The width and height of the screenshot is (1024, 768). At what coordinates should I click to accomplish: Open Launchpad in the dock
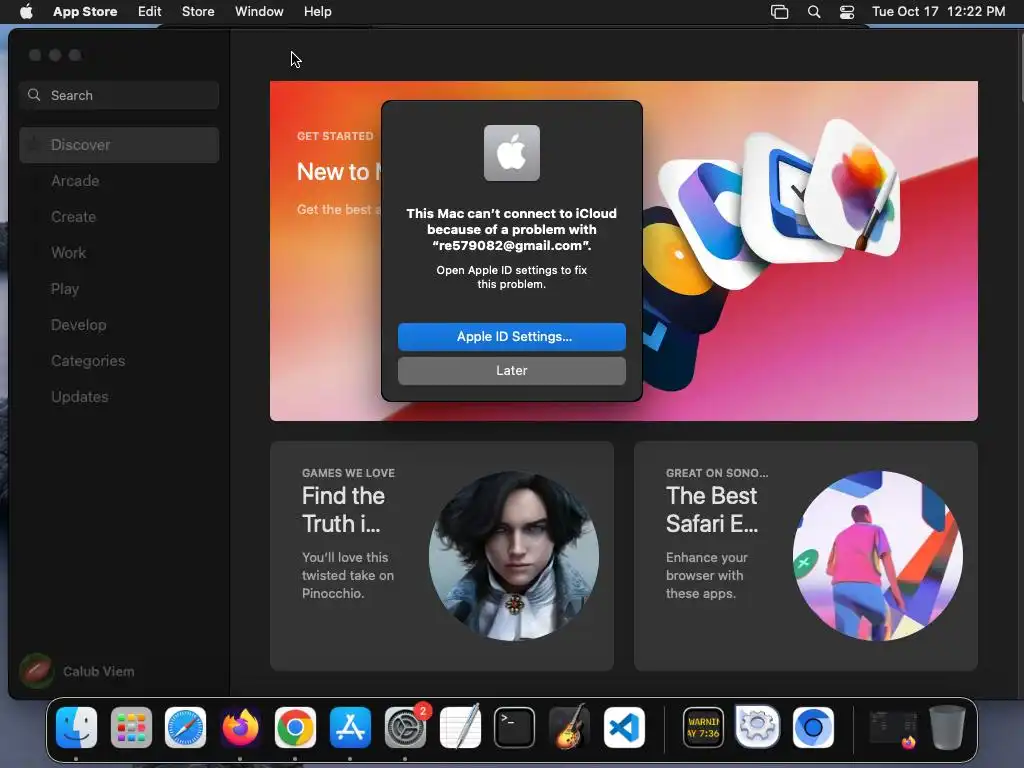(x=131, y=727)
